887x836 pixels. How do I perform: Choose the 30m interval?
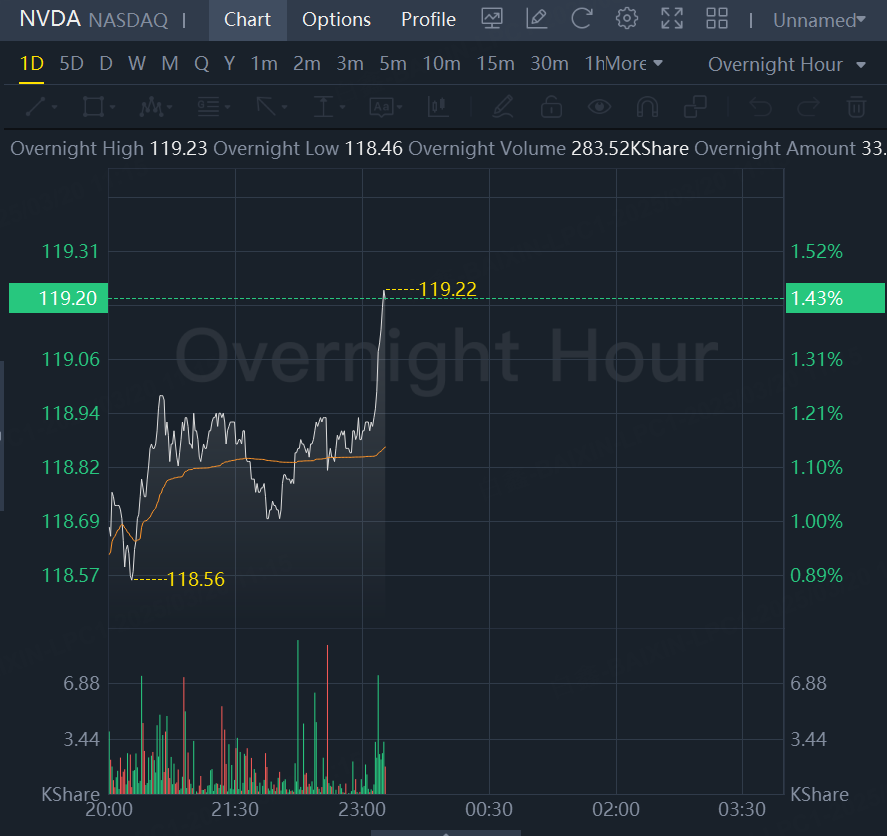549,63
